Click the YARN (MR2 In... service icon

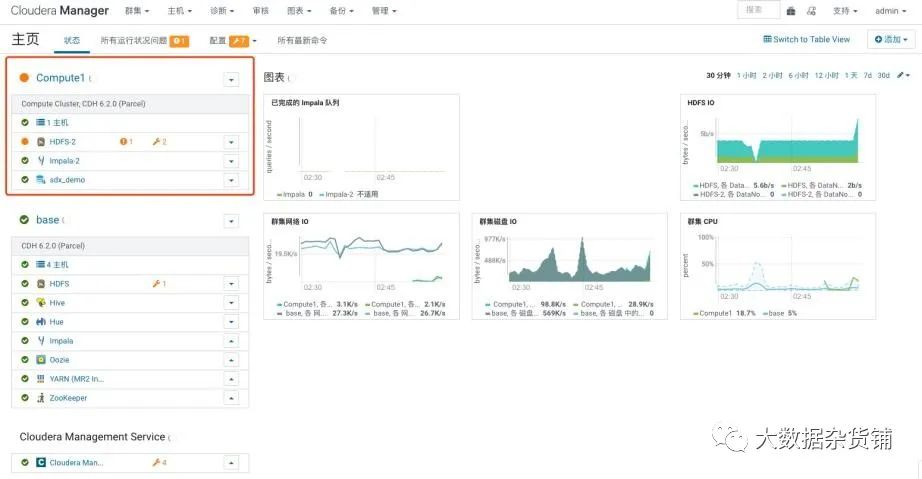[x=41, y=378]
